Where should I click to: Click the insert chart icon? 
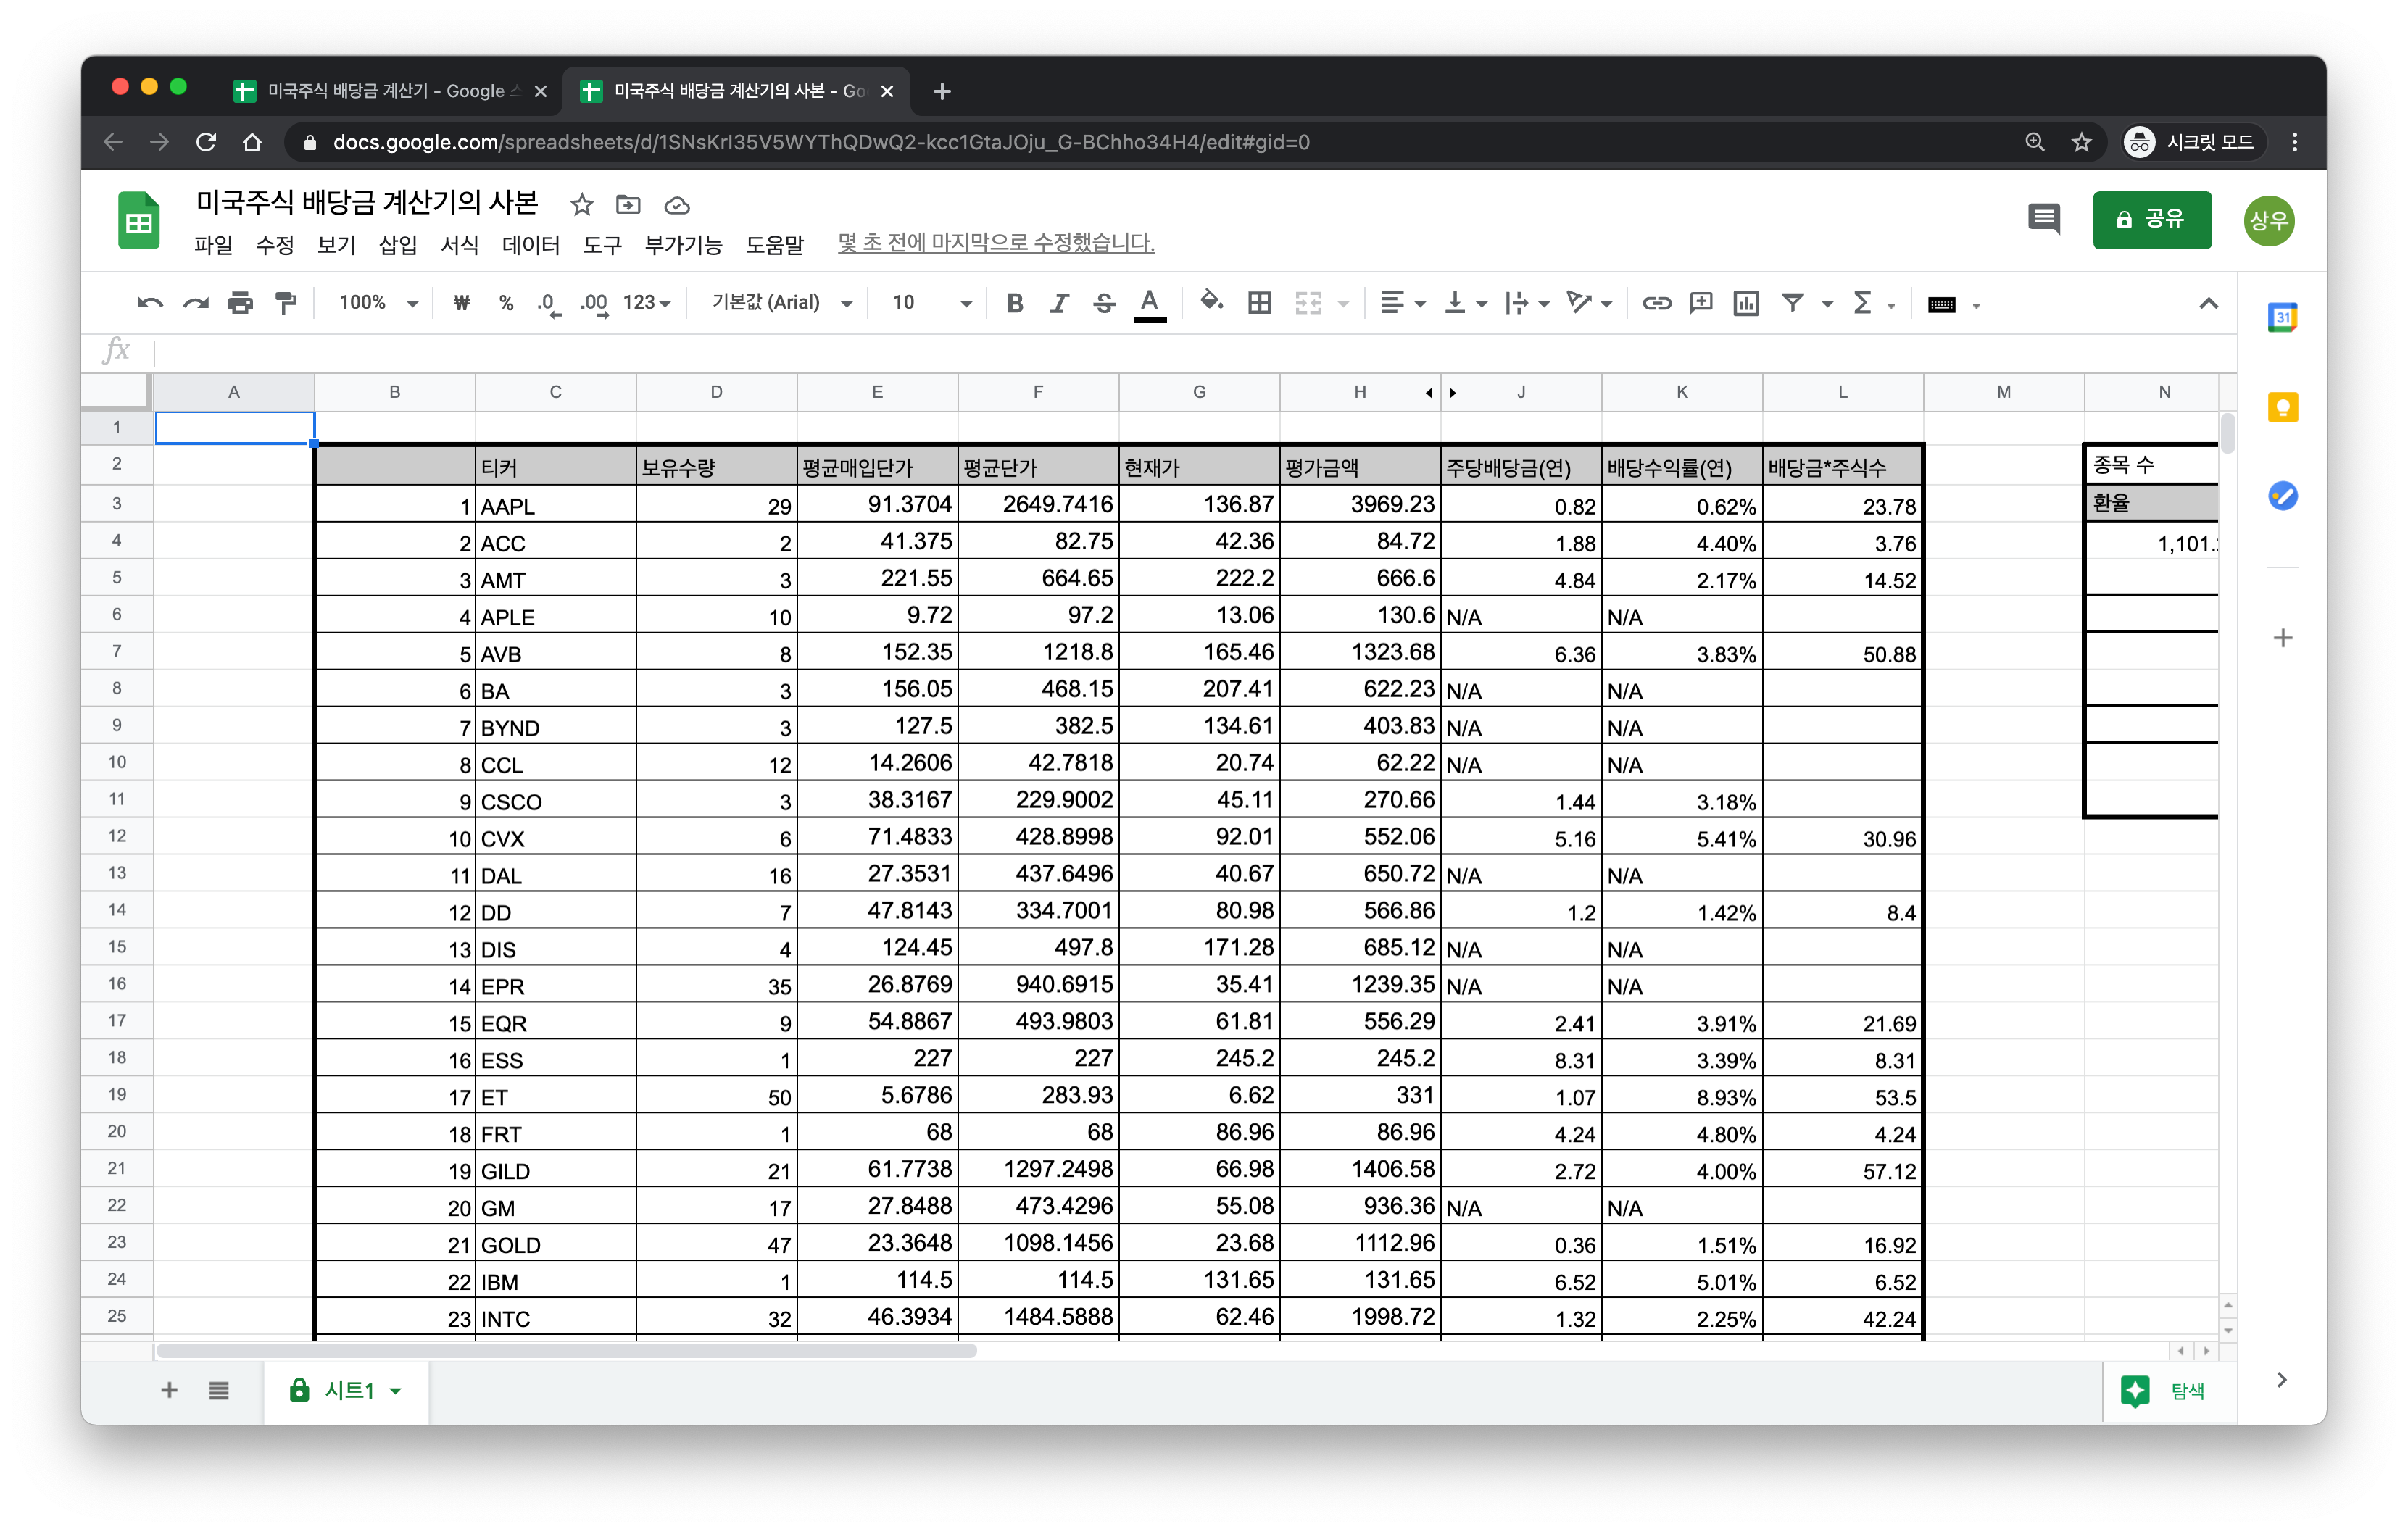(x=1746, y=303)
